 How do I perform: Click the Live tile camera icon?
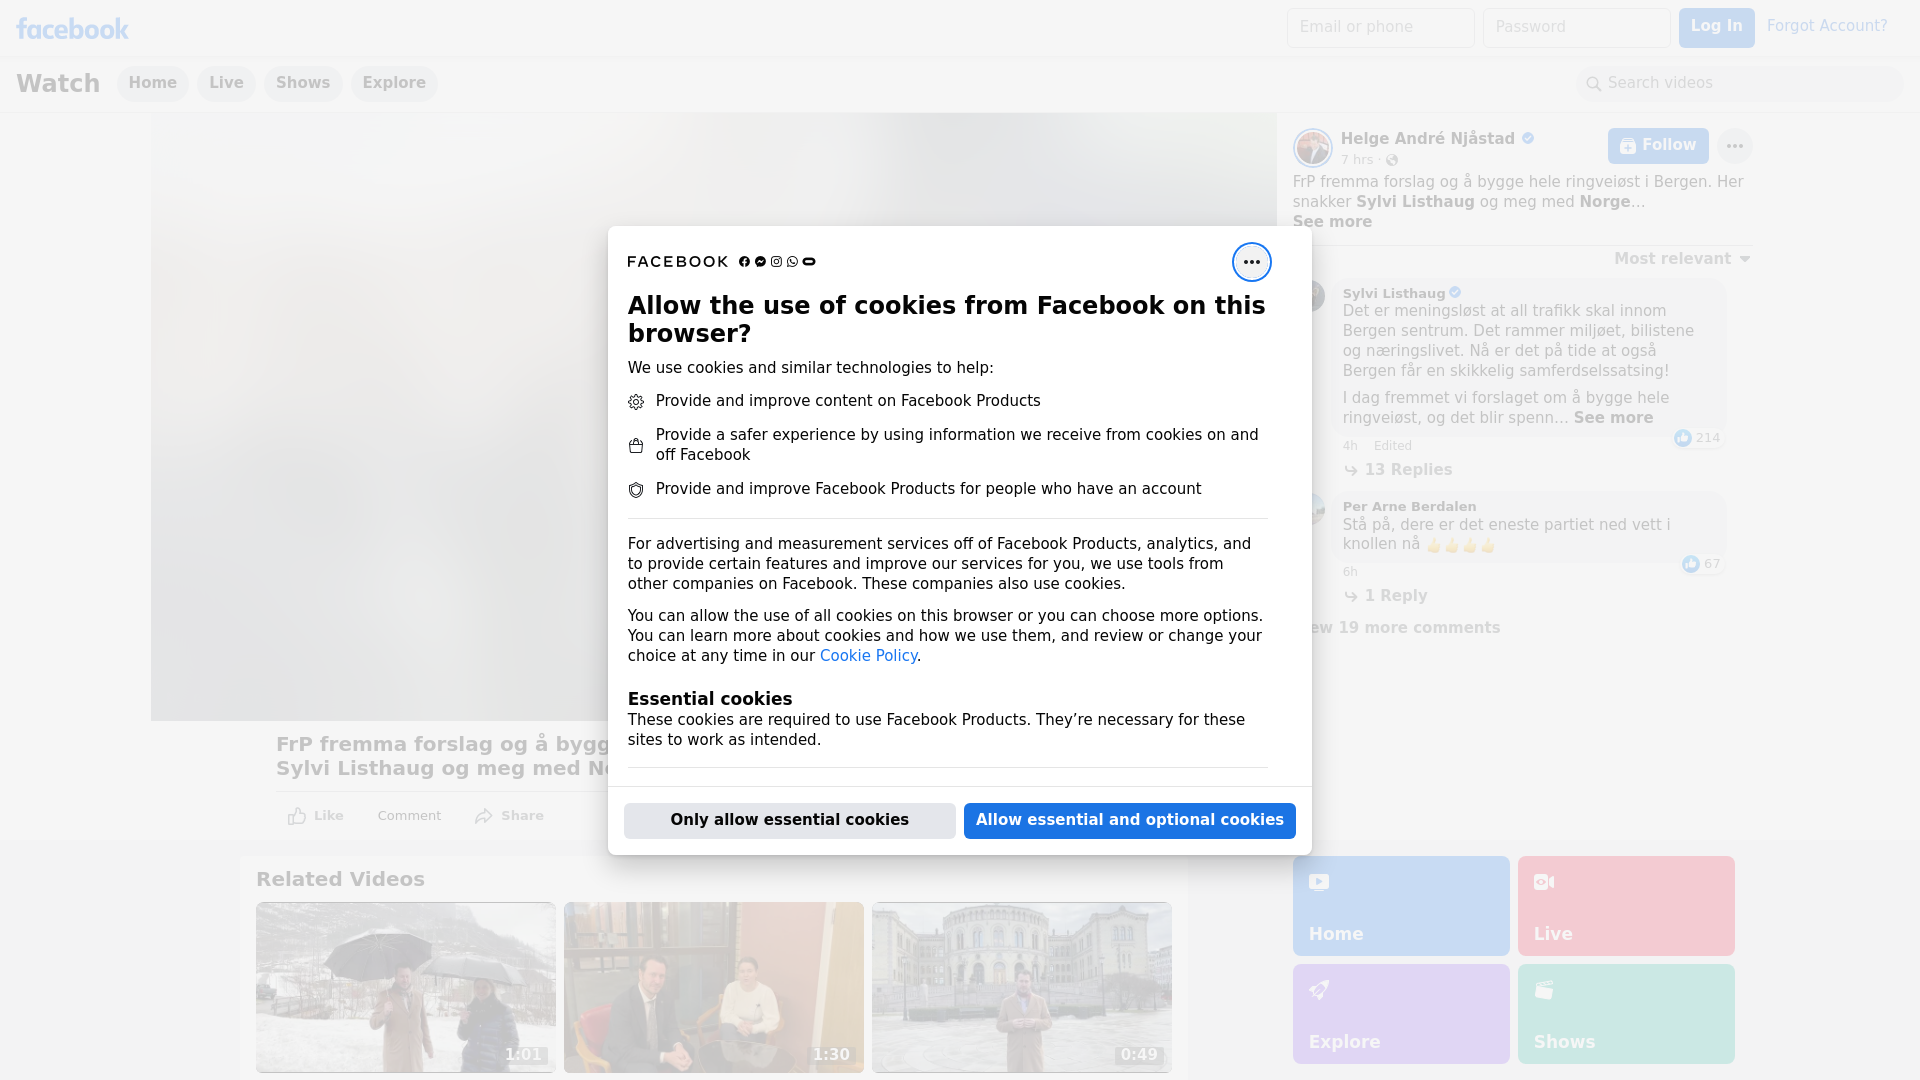[1543, 882]
